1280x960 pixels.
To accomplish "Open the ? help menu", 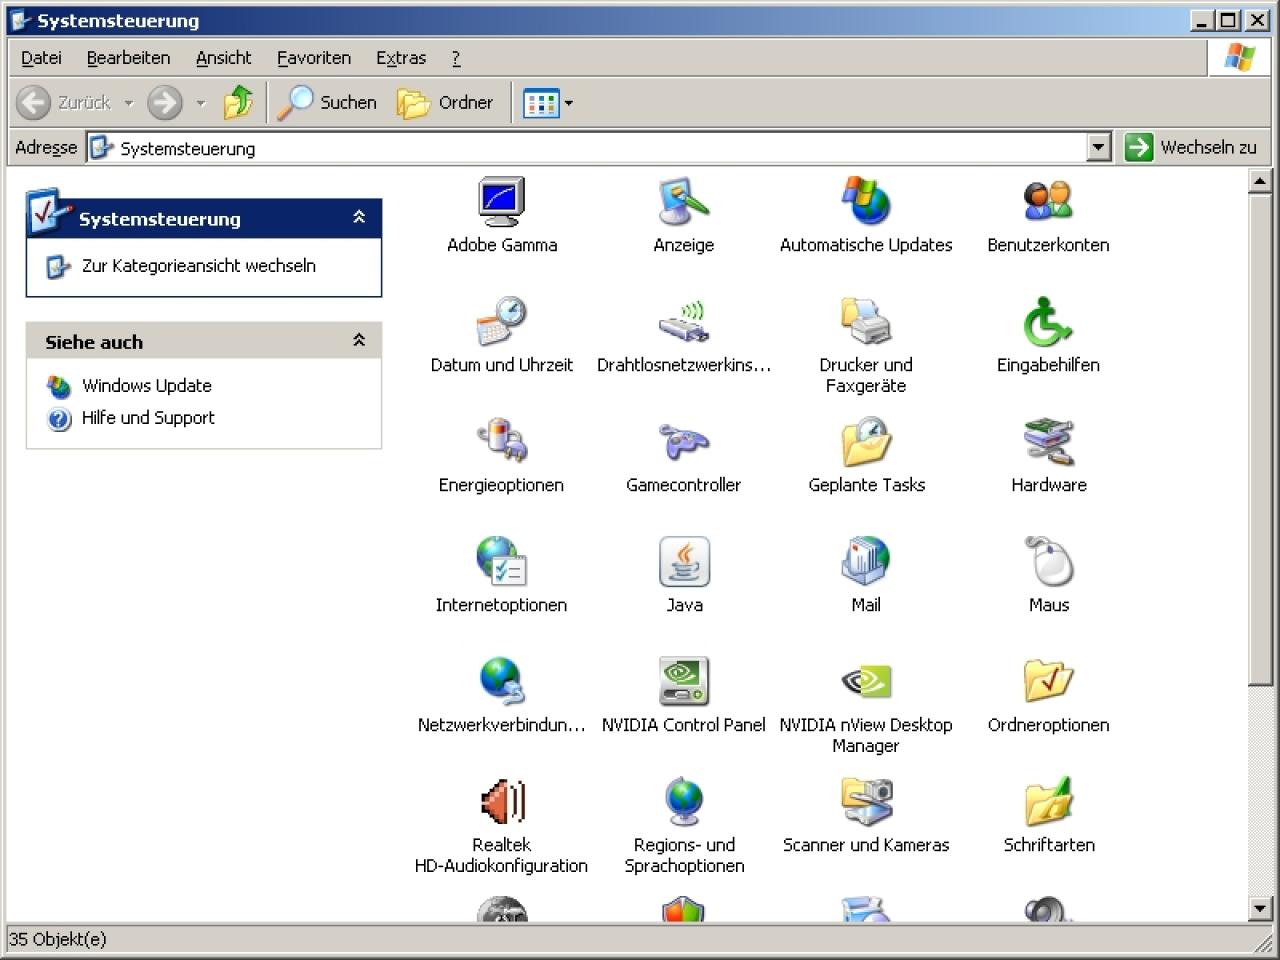I will [x=456, y=58].
